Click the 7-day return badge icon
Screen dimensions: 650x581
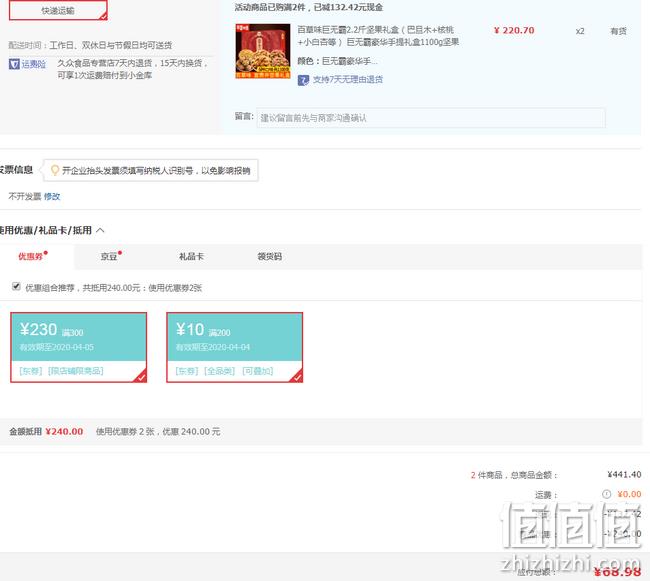[303, 80]
